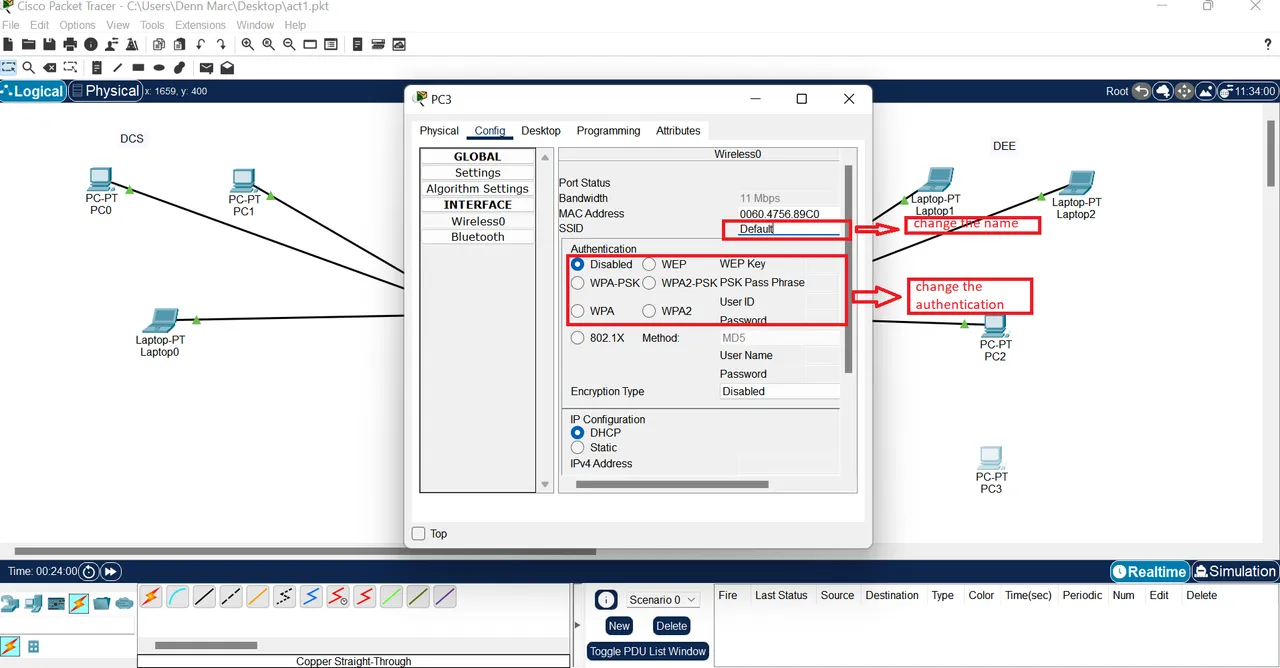Enable the Top checkbox in PC3 window
The image size is (1280, 668).
[419, 534]
